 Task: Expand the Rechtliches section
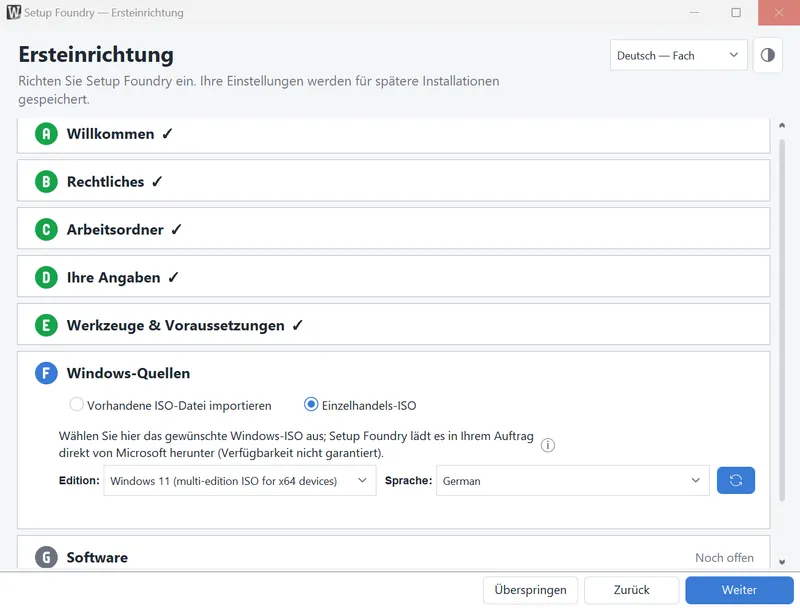coord(393,181)
